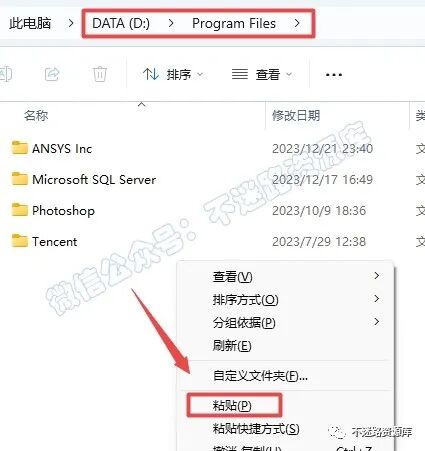Sort by the 修改日期 column header
Screen dimensions: 425x451
coord(296,116)
